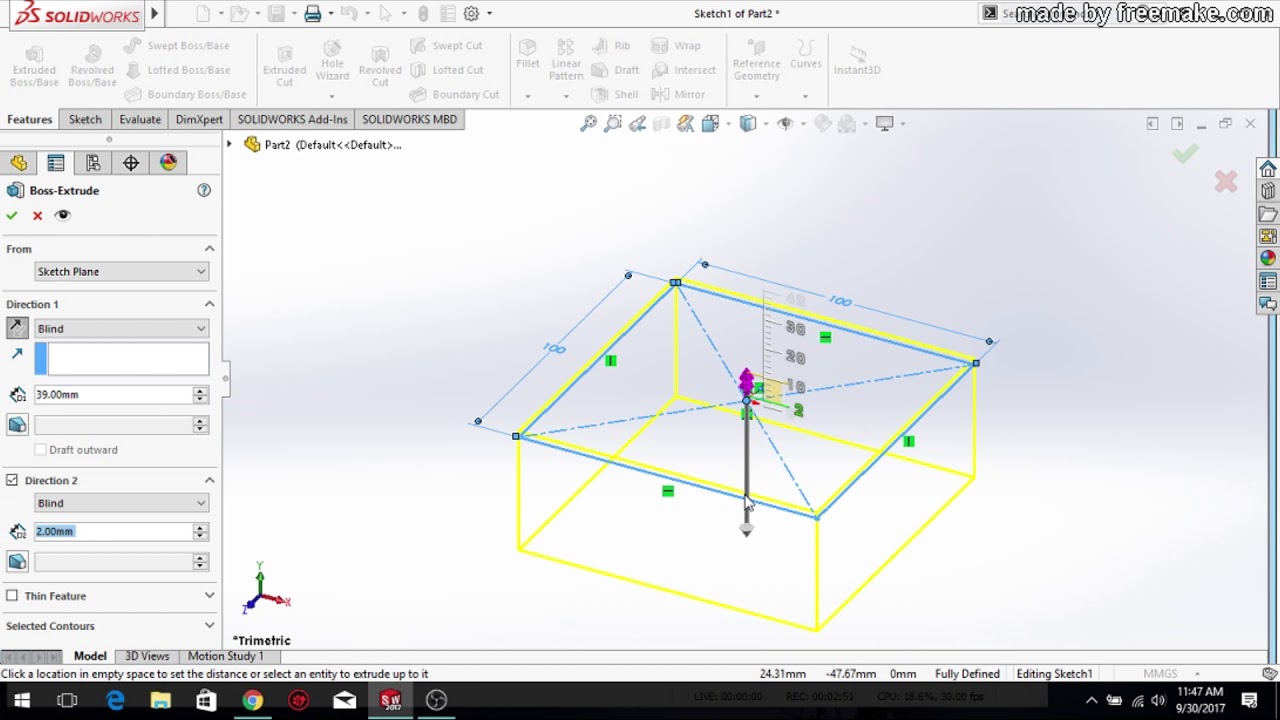Image resolution: width=1280 pixels, height=720 pixels.
Task: Open the DimXpertManager tab icon
Action: pyautogui.click(x=131, y=163)
